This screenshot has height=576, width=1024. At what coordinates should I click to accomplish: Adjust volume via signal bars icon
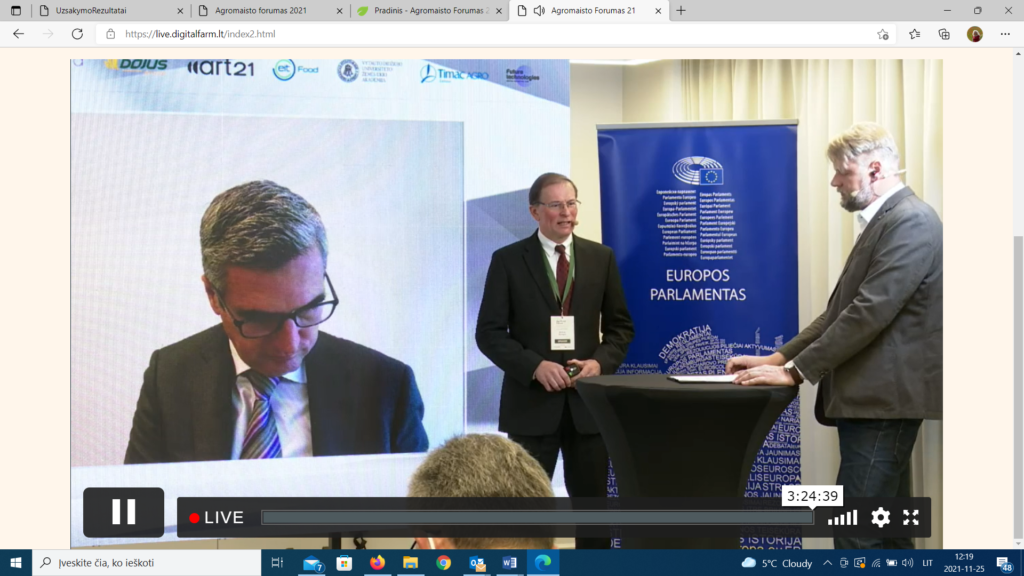click(842, 518)
